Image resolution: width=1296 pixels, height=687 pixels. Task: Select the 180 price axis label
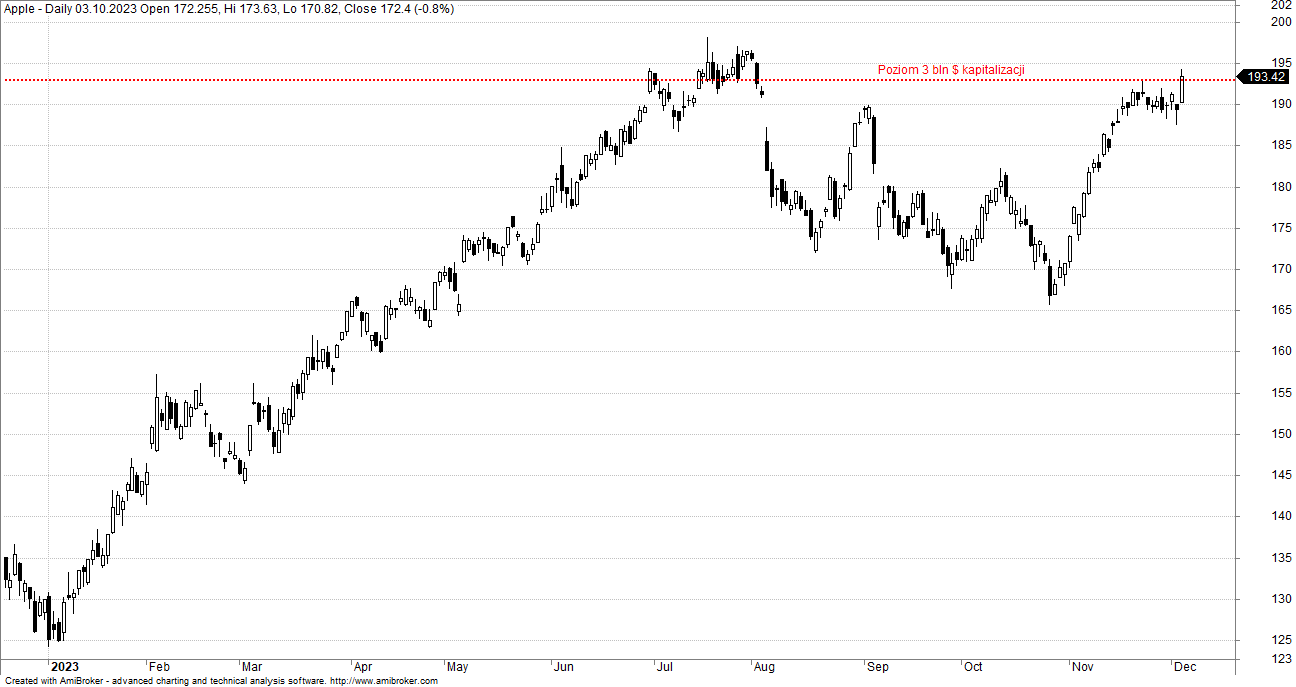[1280, 187]
